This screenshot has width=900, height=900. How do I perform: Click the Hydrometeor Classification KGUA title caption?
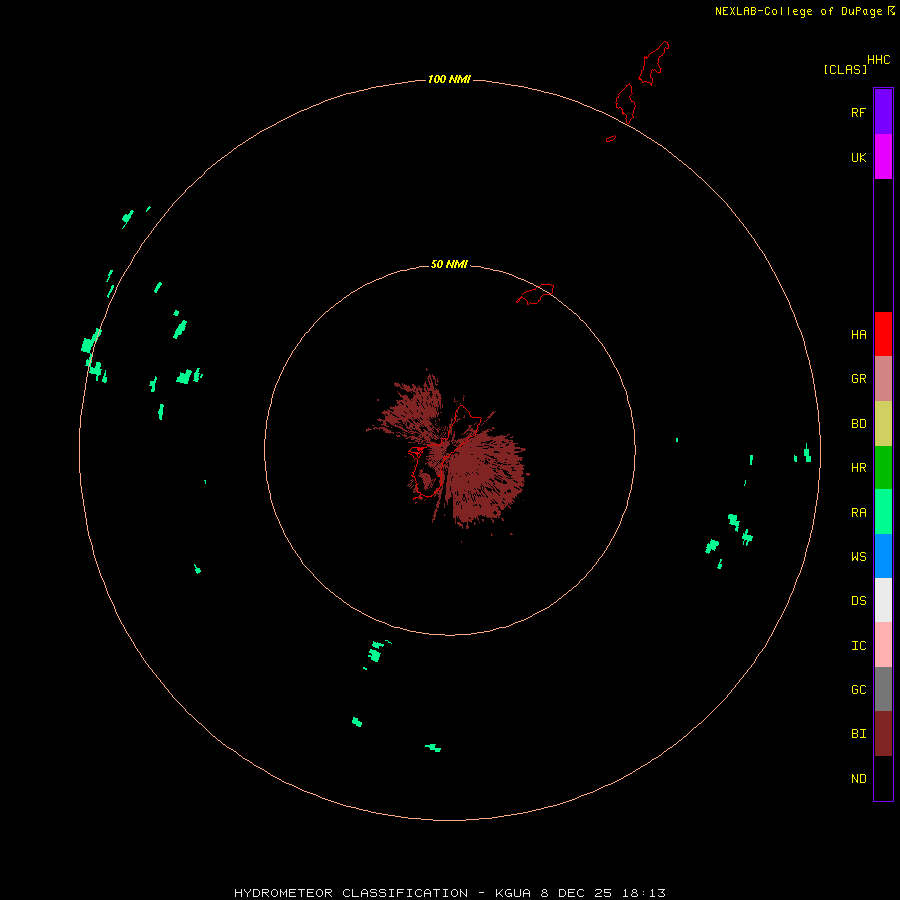point(449,893)
